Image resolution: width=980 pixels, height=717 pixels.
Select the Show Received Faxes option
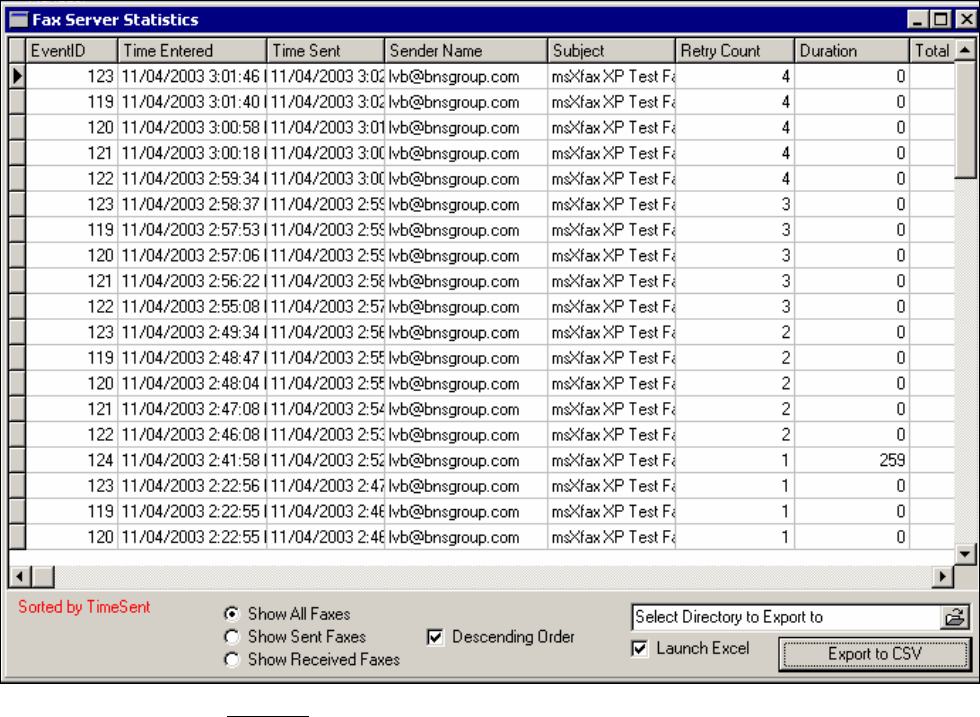coord(232,659)
